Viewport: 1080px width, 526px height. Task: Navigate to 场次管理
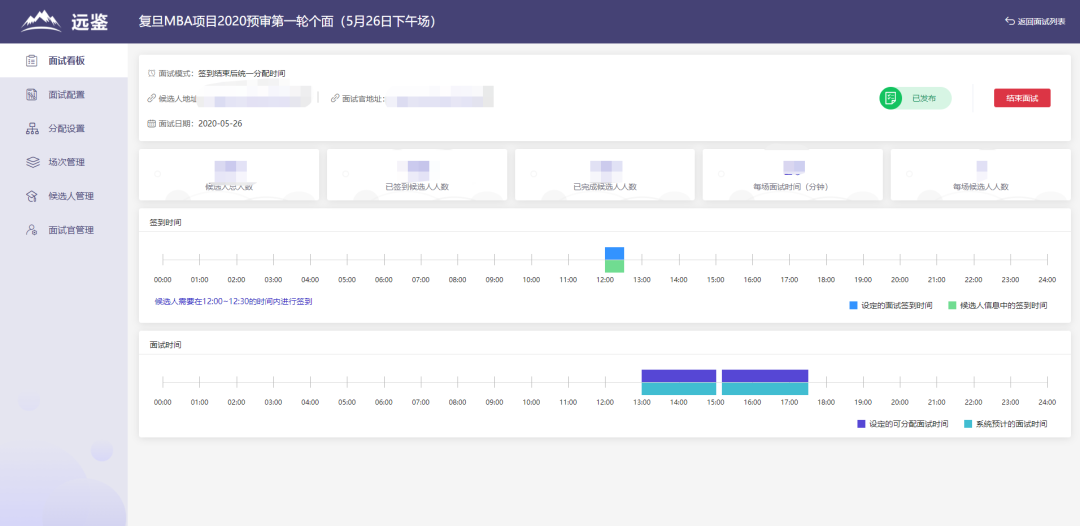coord(63,162)
